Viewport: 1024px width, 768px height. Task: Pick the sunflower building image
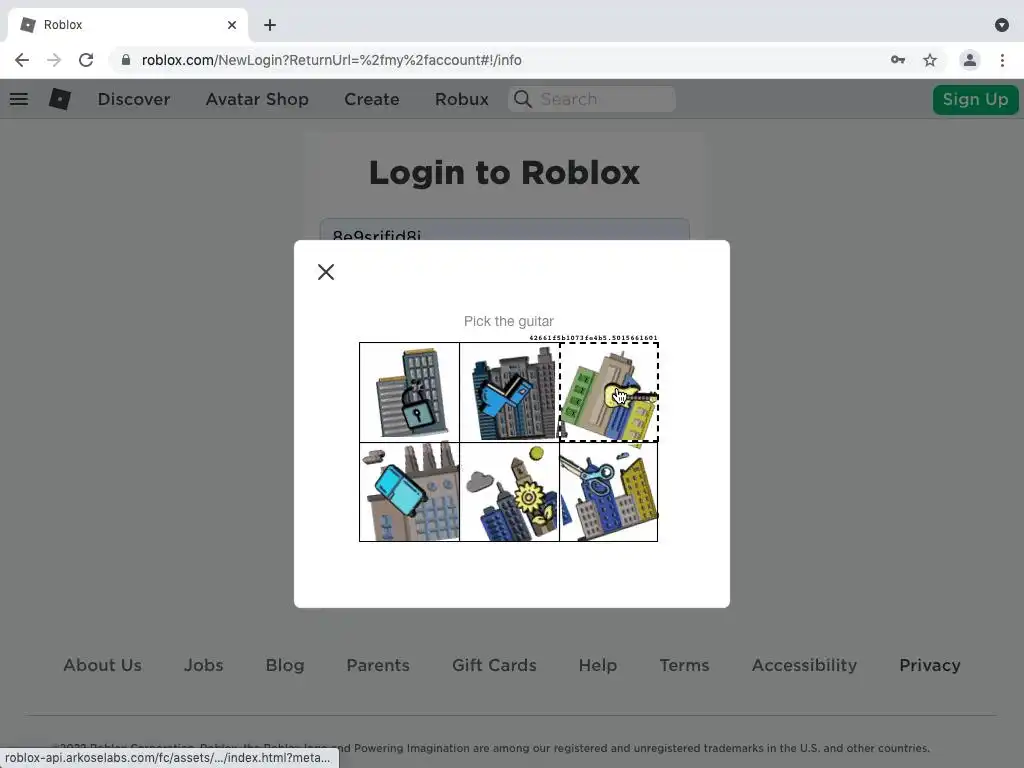pyautogui.click(x=509, y=492)
